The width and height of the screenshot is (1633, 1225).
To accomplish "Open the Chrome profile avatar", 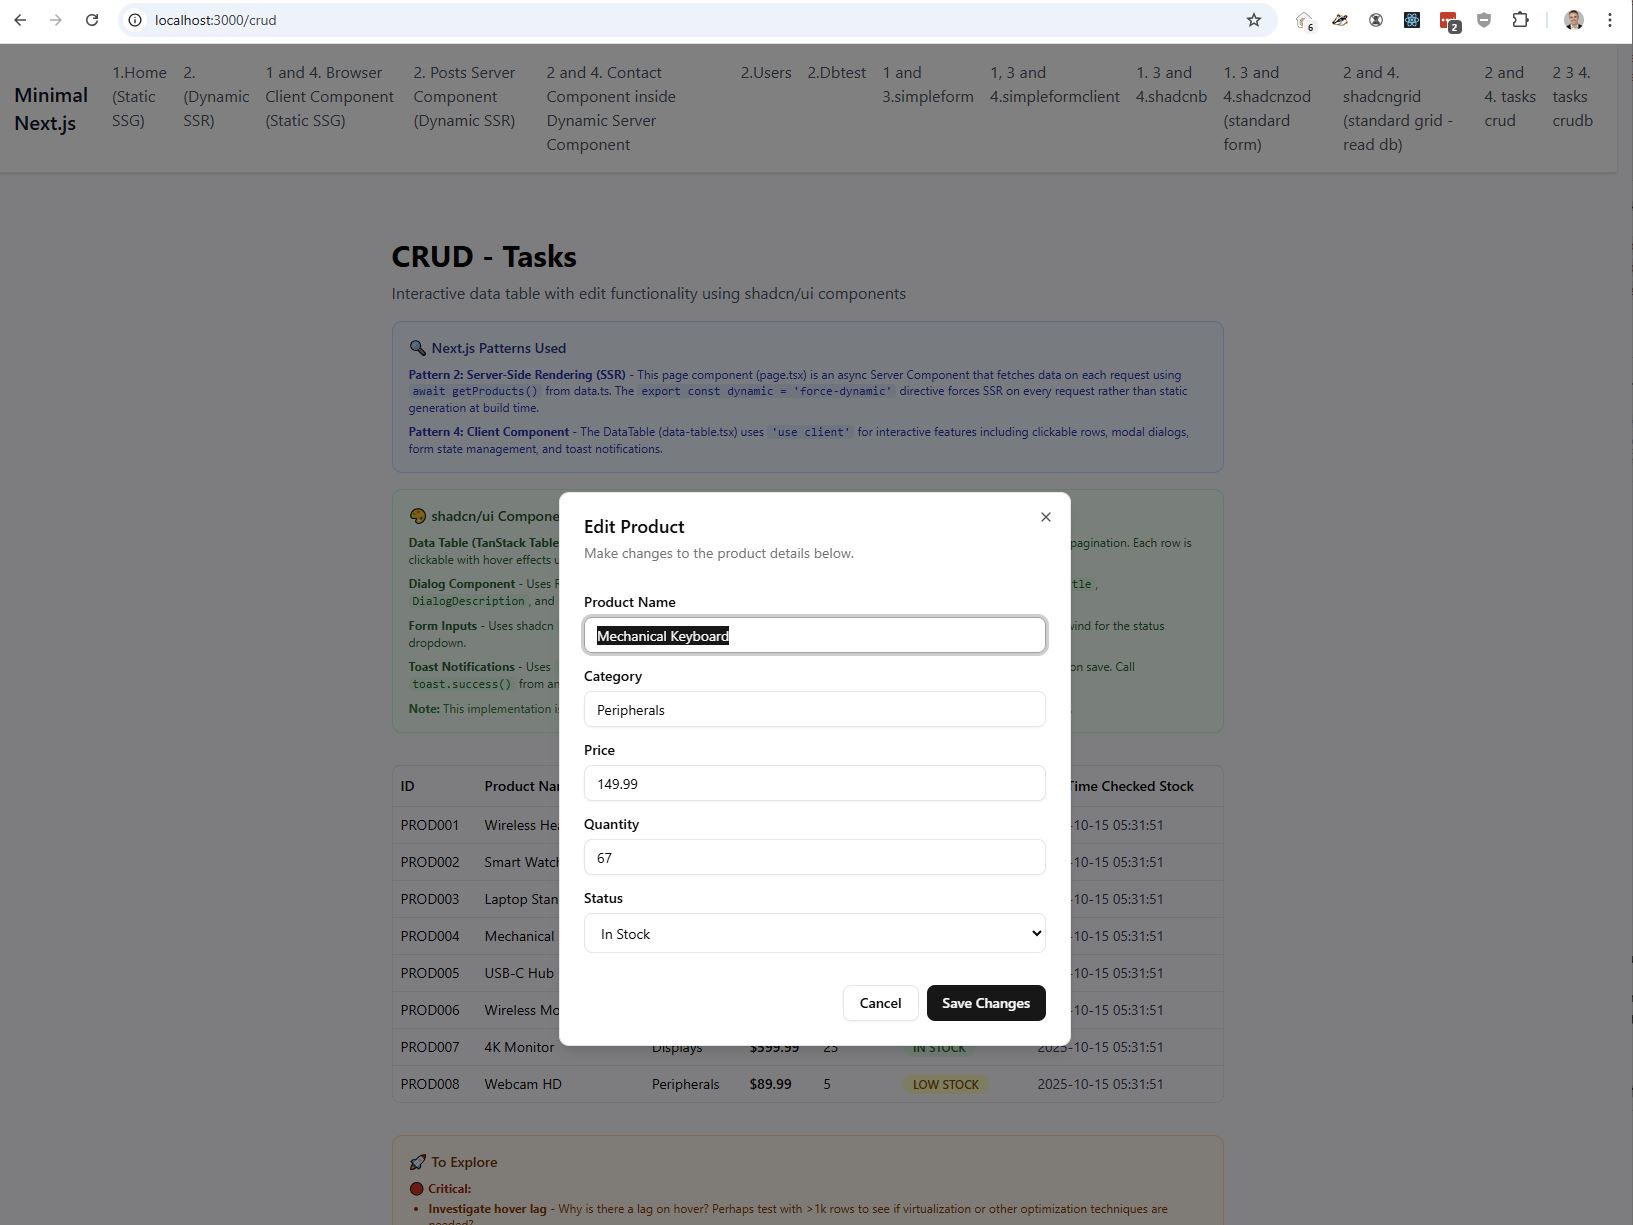I will coord(1573,20).
